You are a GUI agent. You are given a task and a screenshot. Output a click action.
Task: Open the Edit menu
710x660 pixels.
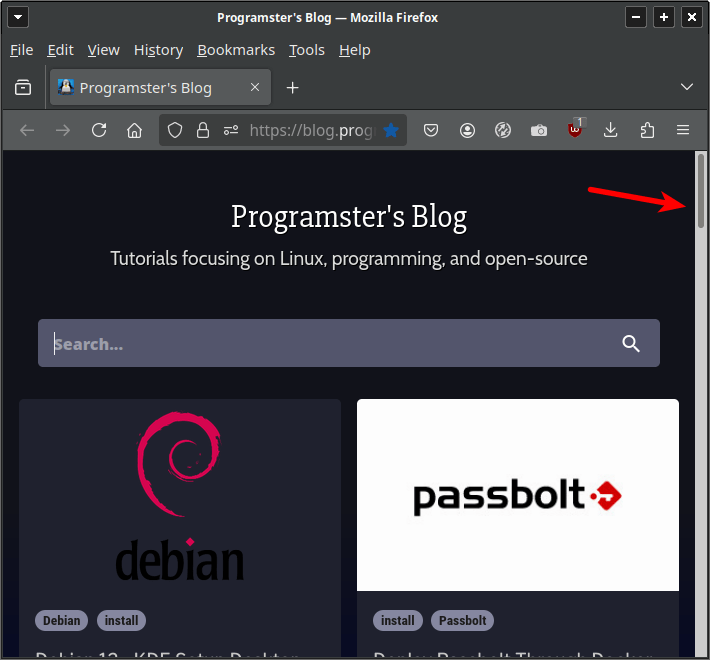[x=60, y=50]
